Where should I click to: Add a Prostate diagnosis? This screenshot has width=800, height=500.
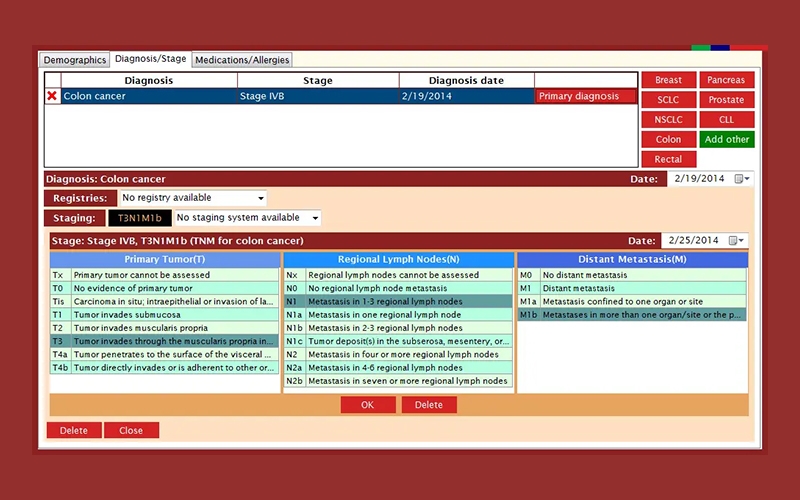click(726, 99)
